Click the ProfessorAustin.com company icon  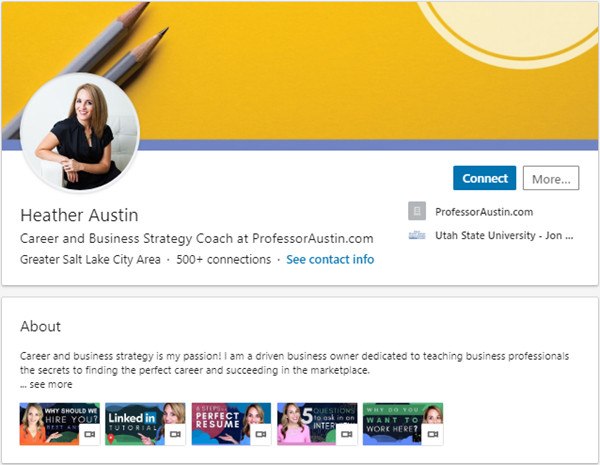click(417, 211)
